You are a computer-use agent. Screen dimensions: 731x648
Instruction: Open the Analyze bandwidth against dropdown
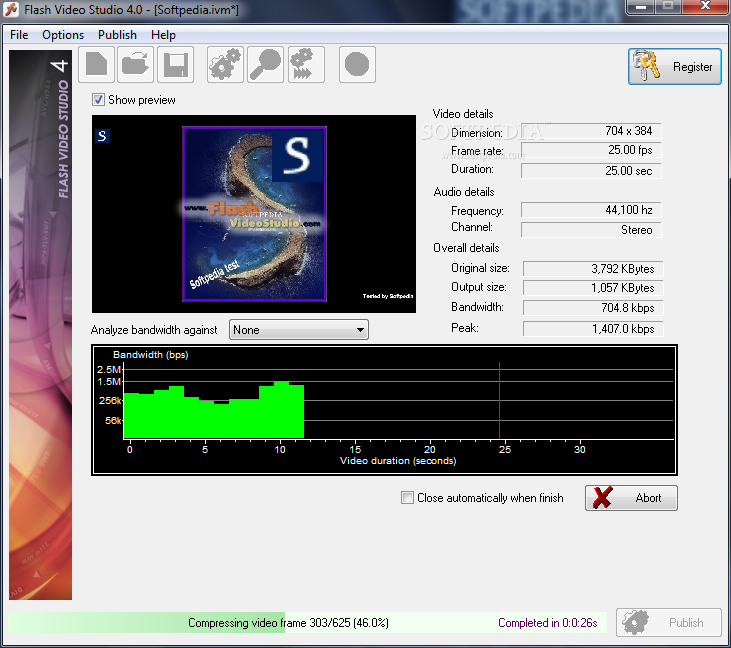pos(298,330)
